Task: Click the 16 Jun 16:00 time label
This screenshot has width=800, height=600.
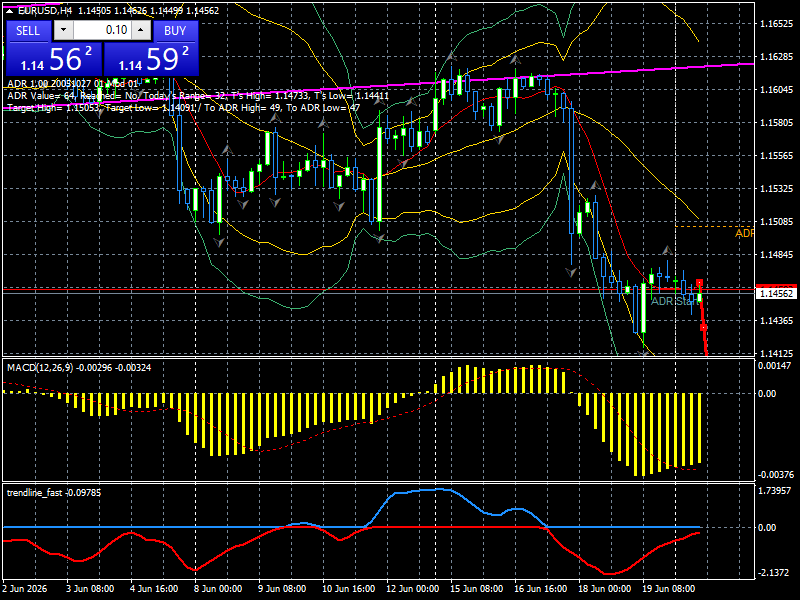Action: click(x=540, y=588)
